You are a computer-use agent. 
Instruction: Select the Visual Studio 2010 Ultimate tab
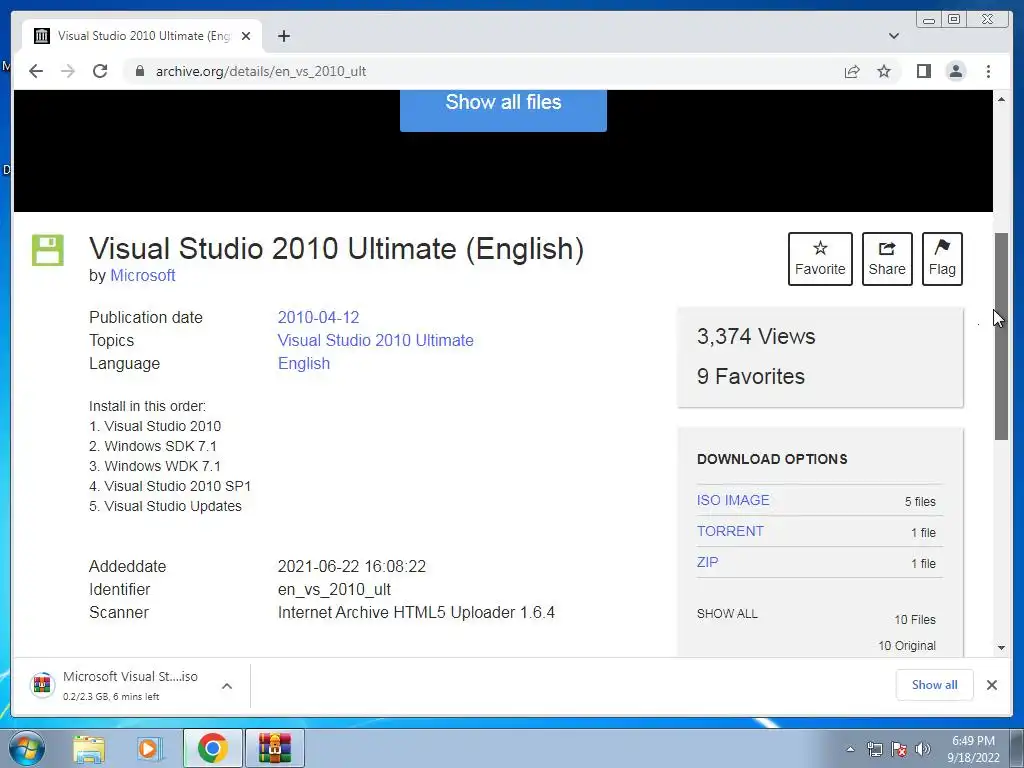[142, 36]
